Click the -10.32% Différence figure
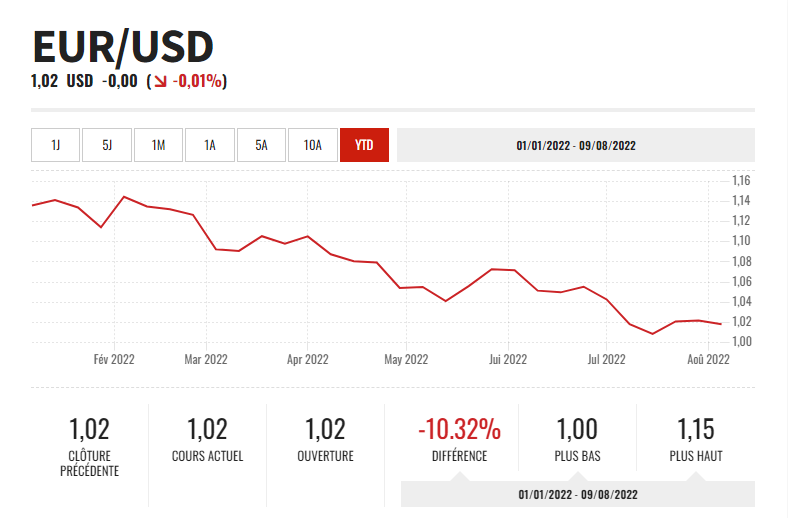Image resolution: width=788 pixels, height=518 pixels. point(459,430)
